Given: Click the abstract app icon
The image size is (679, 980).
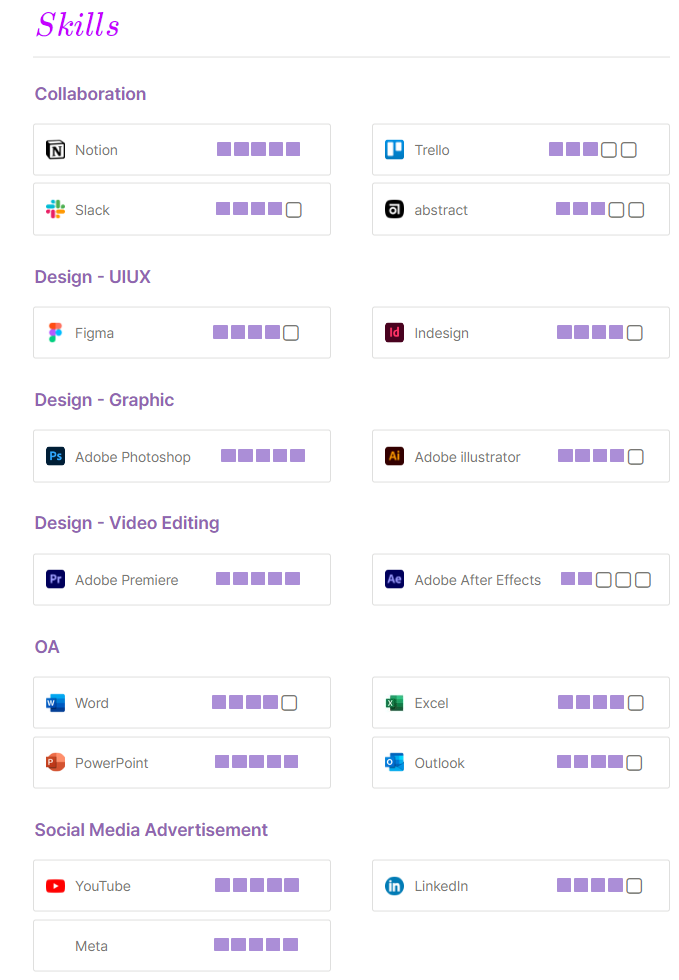Looking at the screenshot, I should (395, 209).
